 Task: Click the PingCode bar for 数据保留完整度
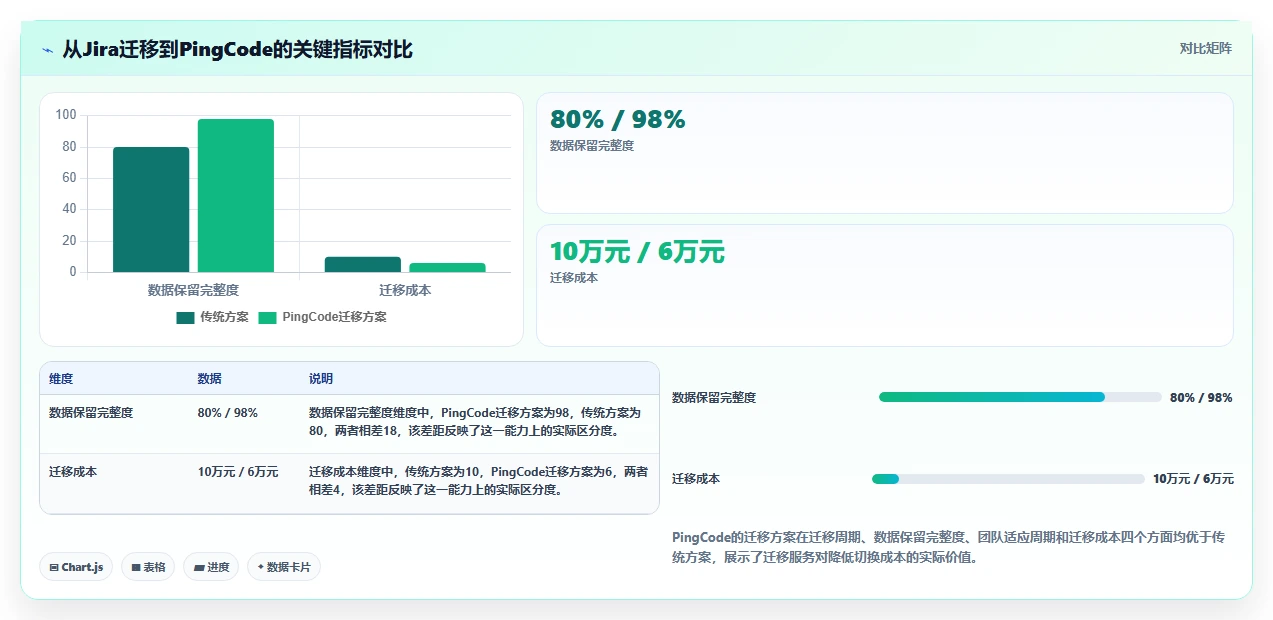click(236, 195)
